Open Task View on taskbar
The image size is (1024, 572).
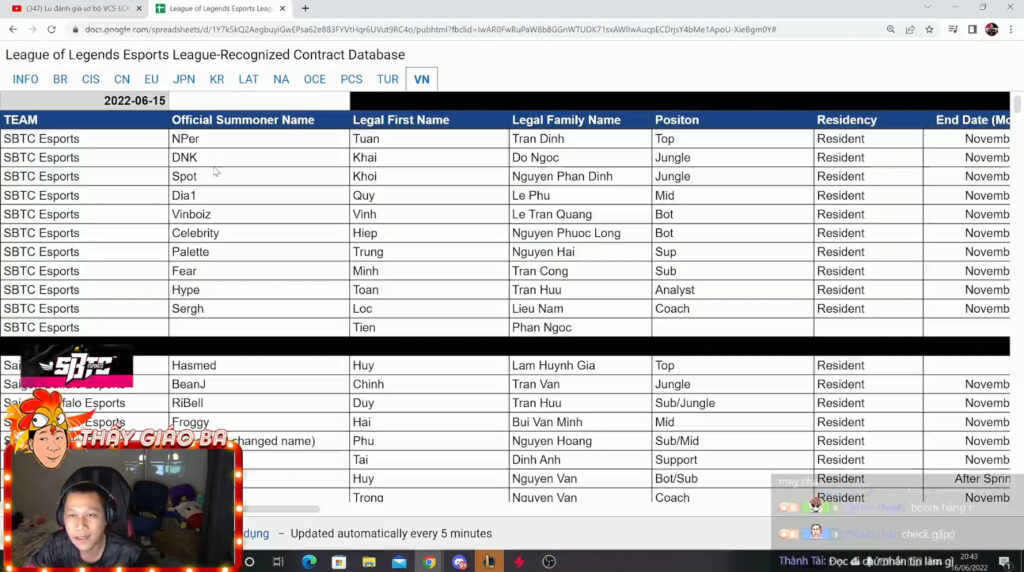pyautogui.click(x=278, y=562)
